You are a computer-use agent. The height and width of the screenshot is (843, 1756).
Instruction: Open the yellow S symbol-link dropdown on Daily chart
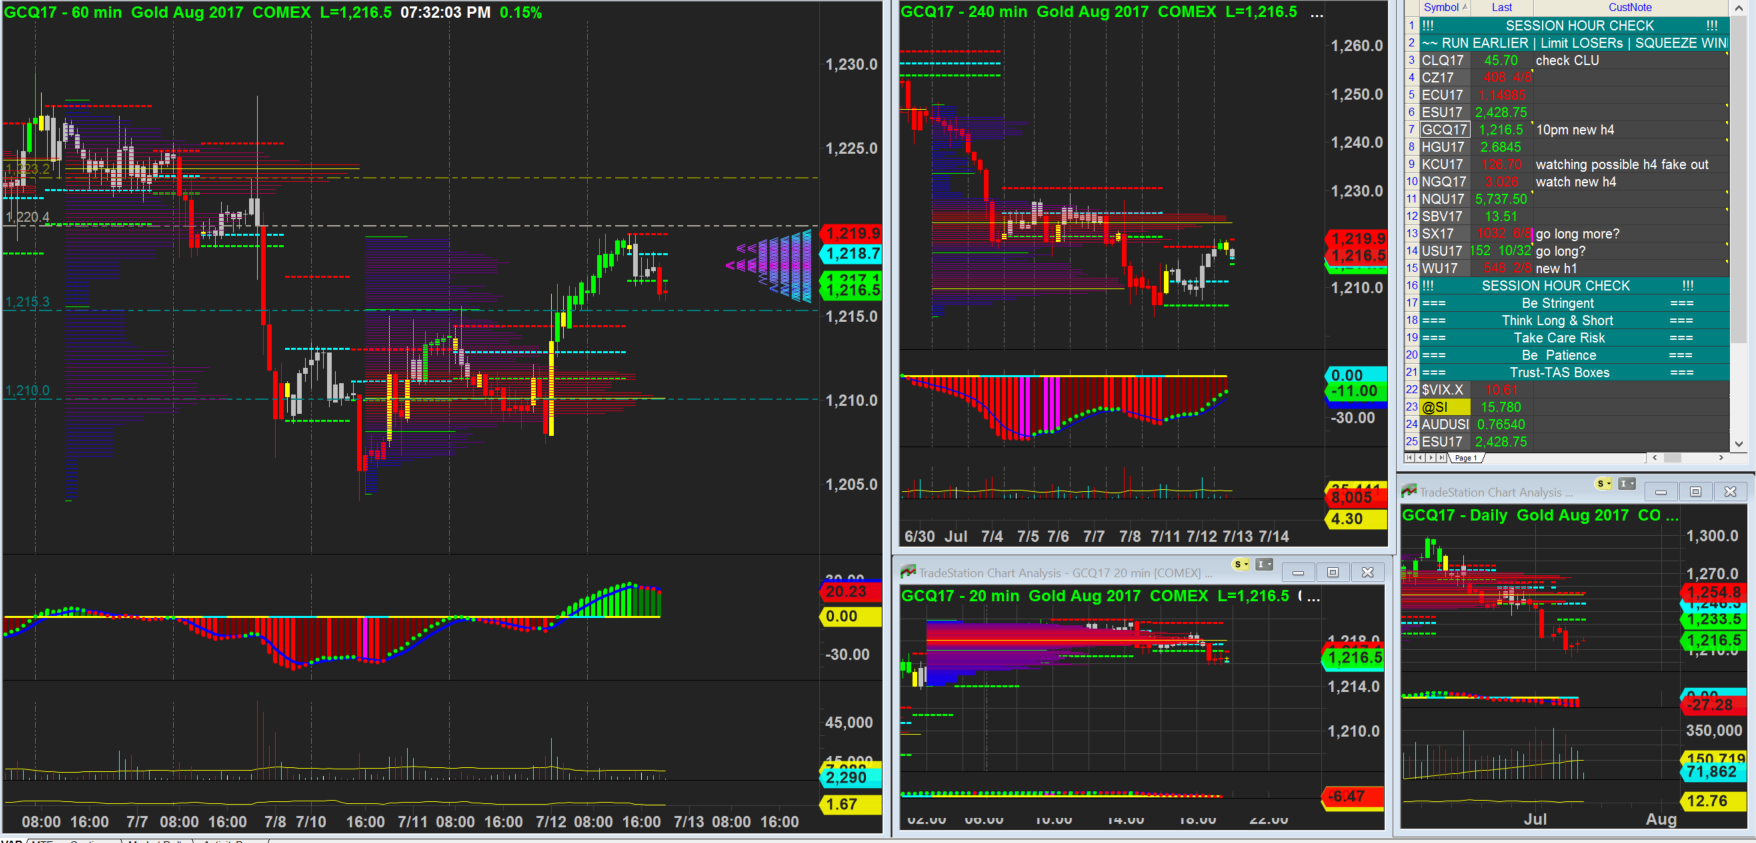coord(1604,484)
